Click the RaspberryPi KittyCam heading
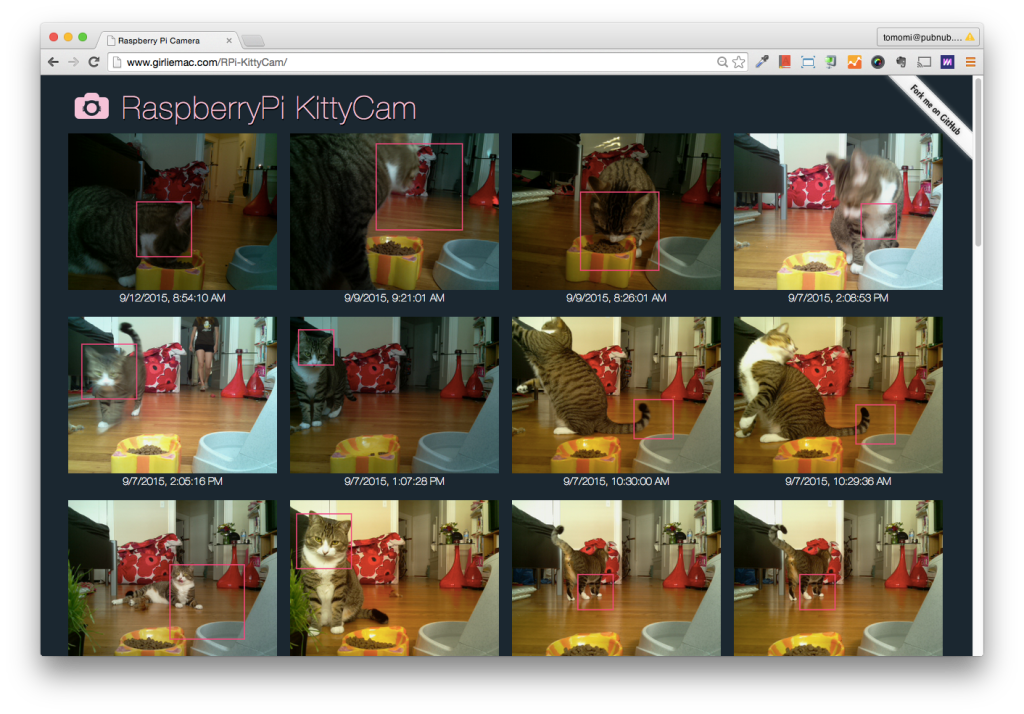 tap(268, 108)
